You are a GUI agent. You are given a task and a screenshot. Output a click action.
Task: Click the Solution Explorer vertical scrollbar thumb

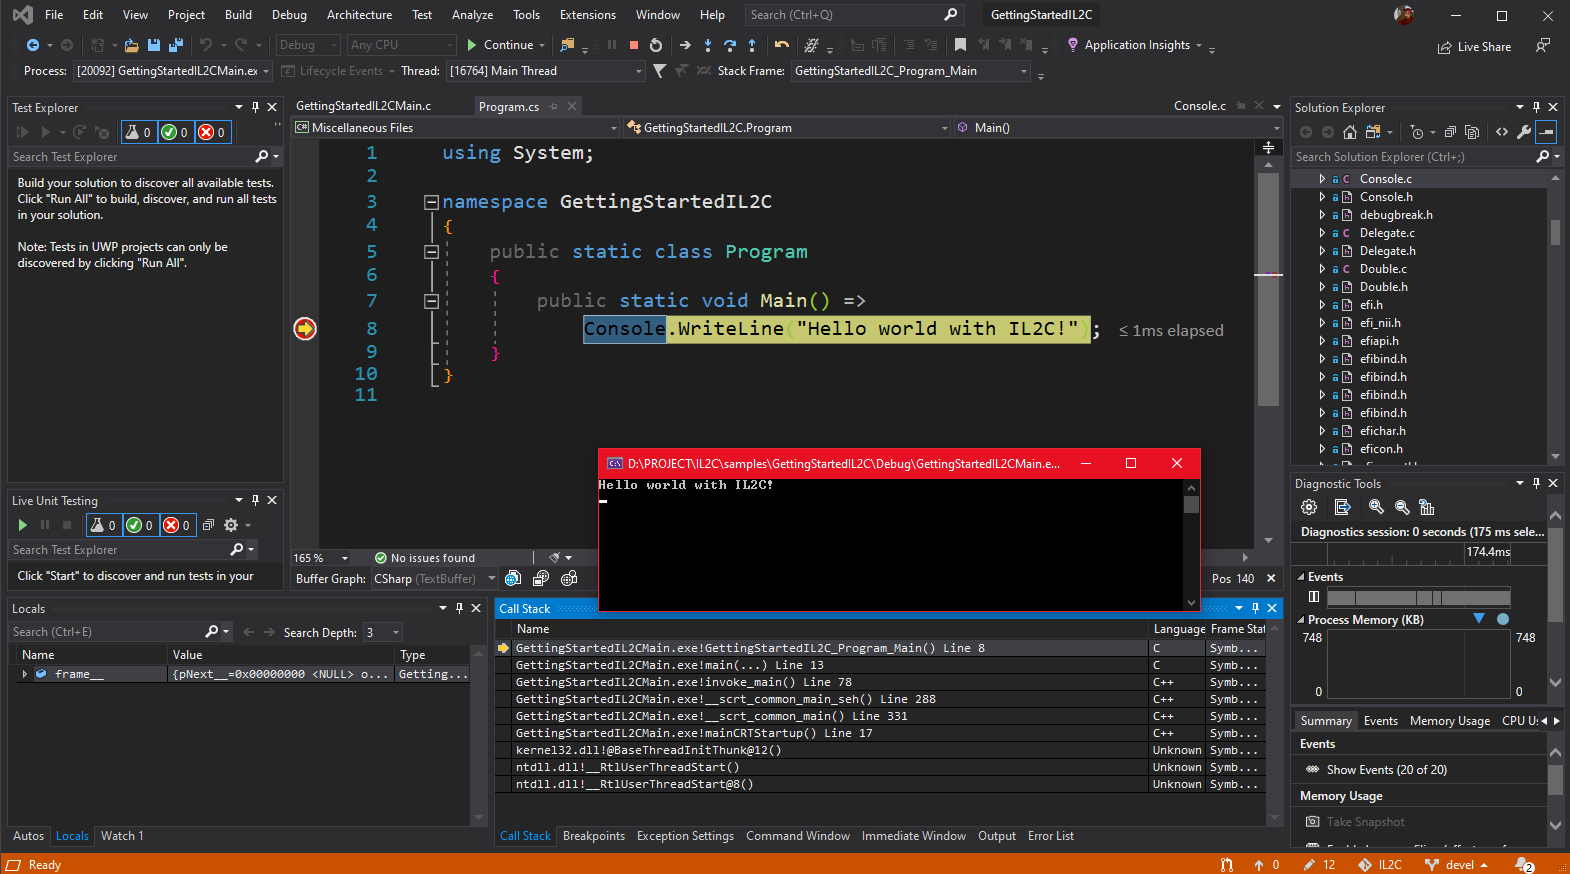(x=1556, y=232)
